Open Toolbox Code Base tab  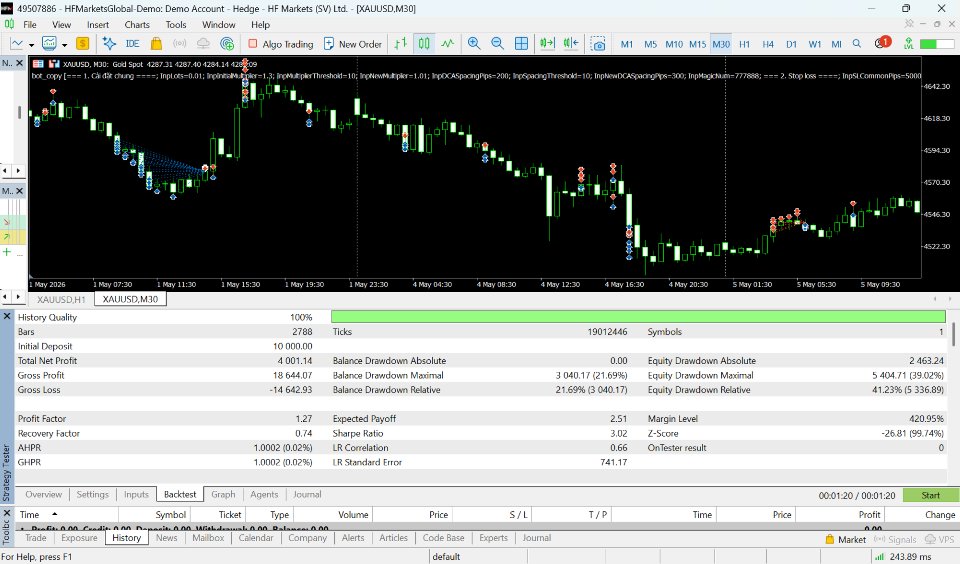point(443,538)
